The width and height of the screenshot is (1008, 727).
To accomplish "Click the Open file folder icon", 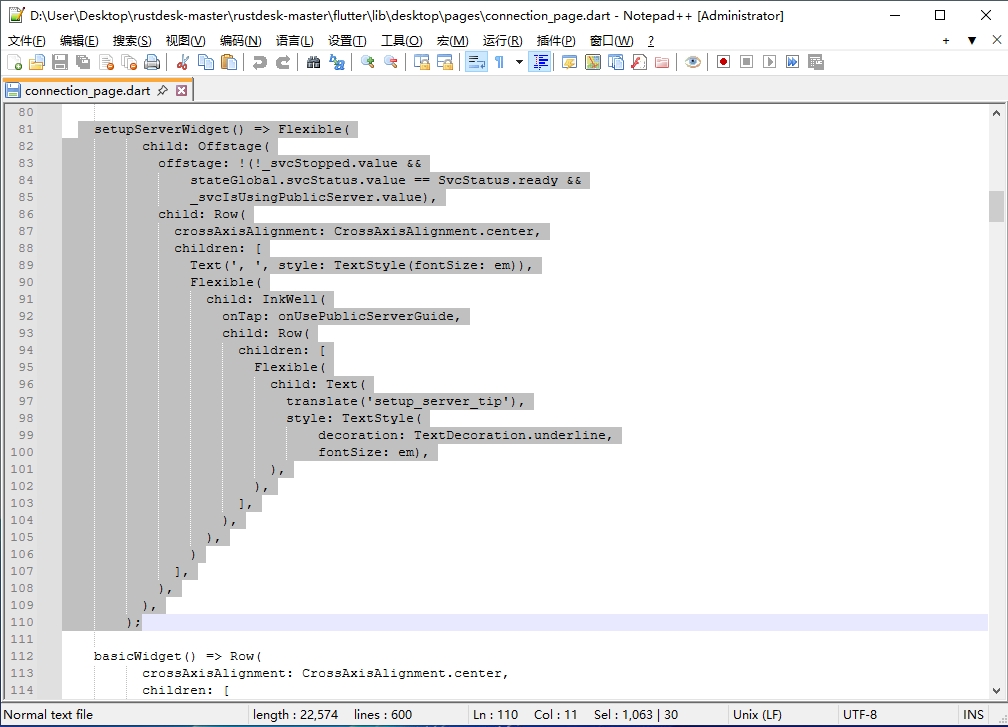I will point(37,62).
